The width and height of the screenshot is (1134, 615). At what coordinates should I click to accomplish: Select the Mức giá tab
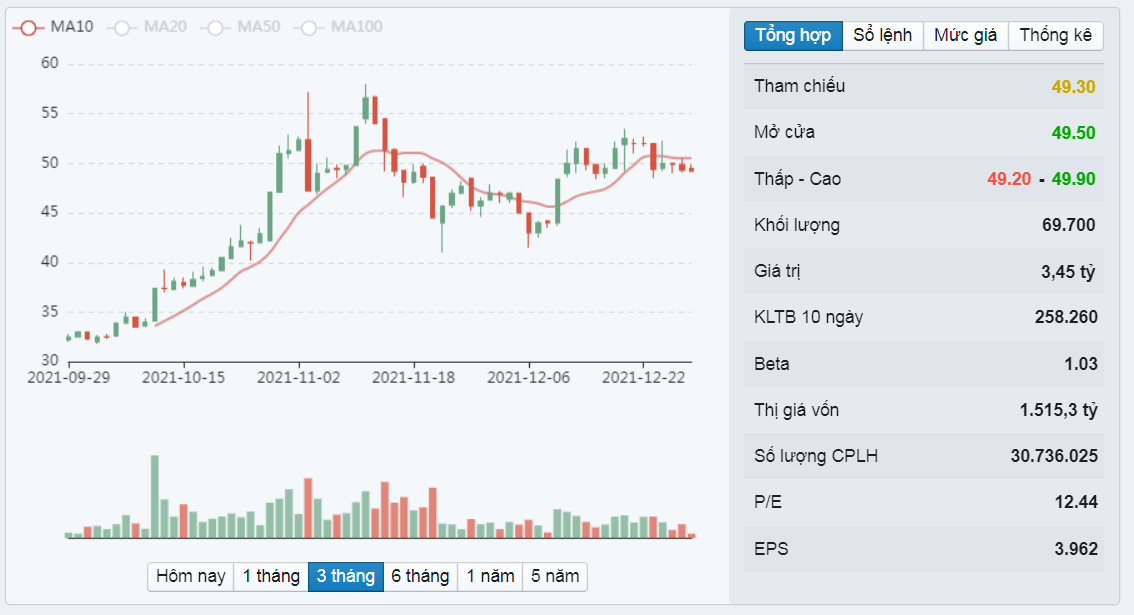965,35
